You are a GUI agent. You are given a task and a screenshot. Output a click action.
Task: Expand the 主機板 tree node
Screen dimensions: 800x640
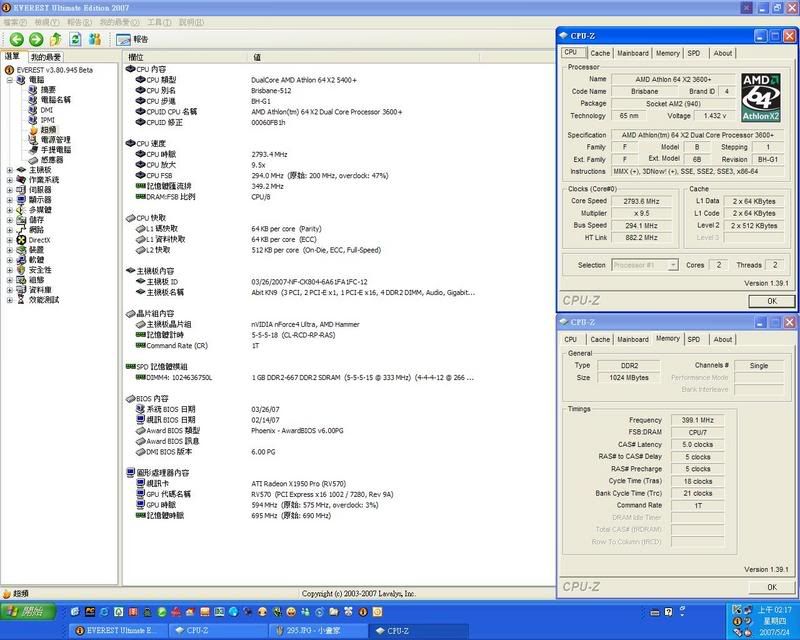tap(10, 170)
